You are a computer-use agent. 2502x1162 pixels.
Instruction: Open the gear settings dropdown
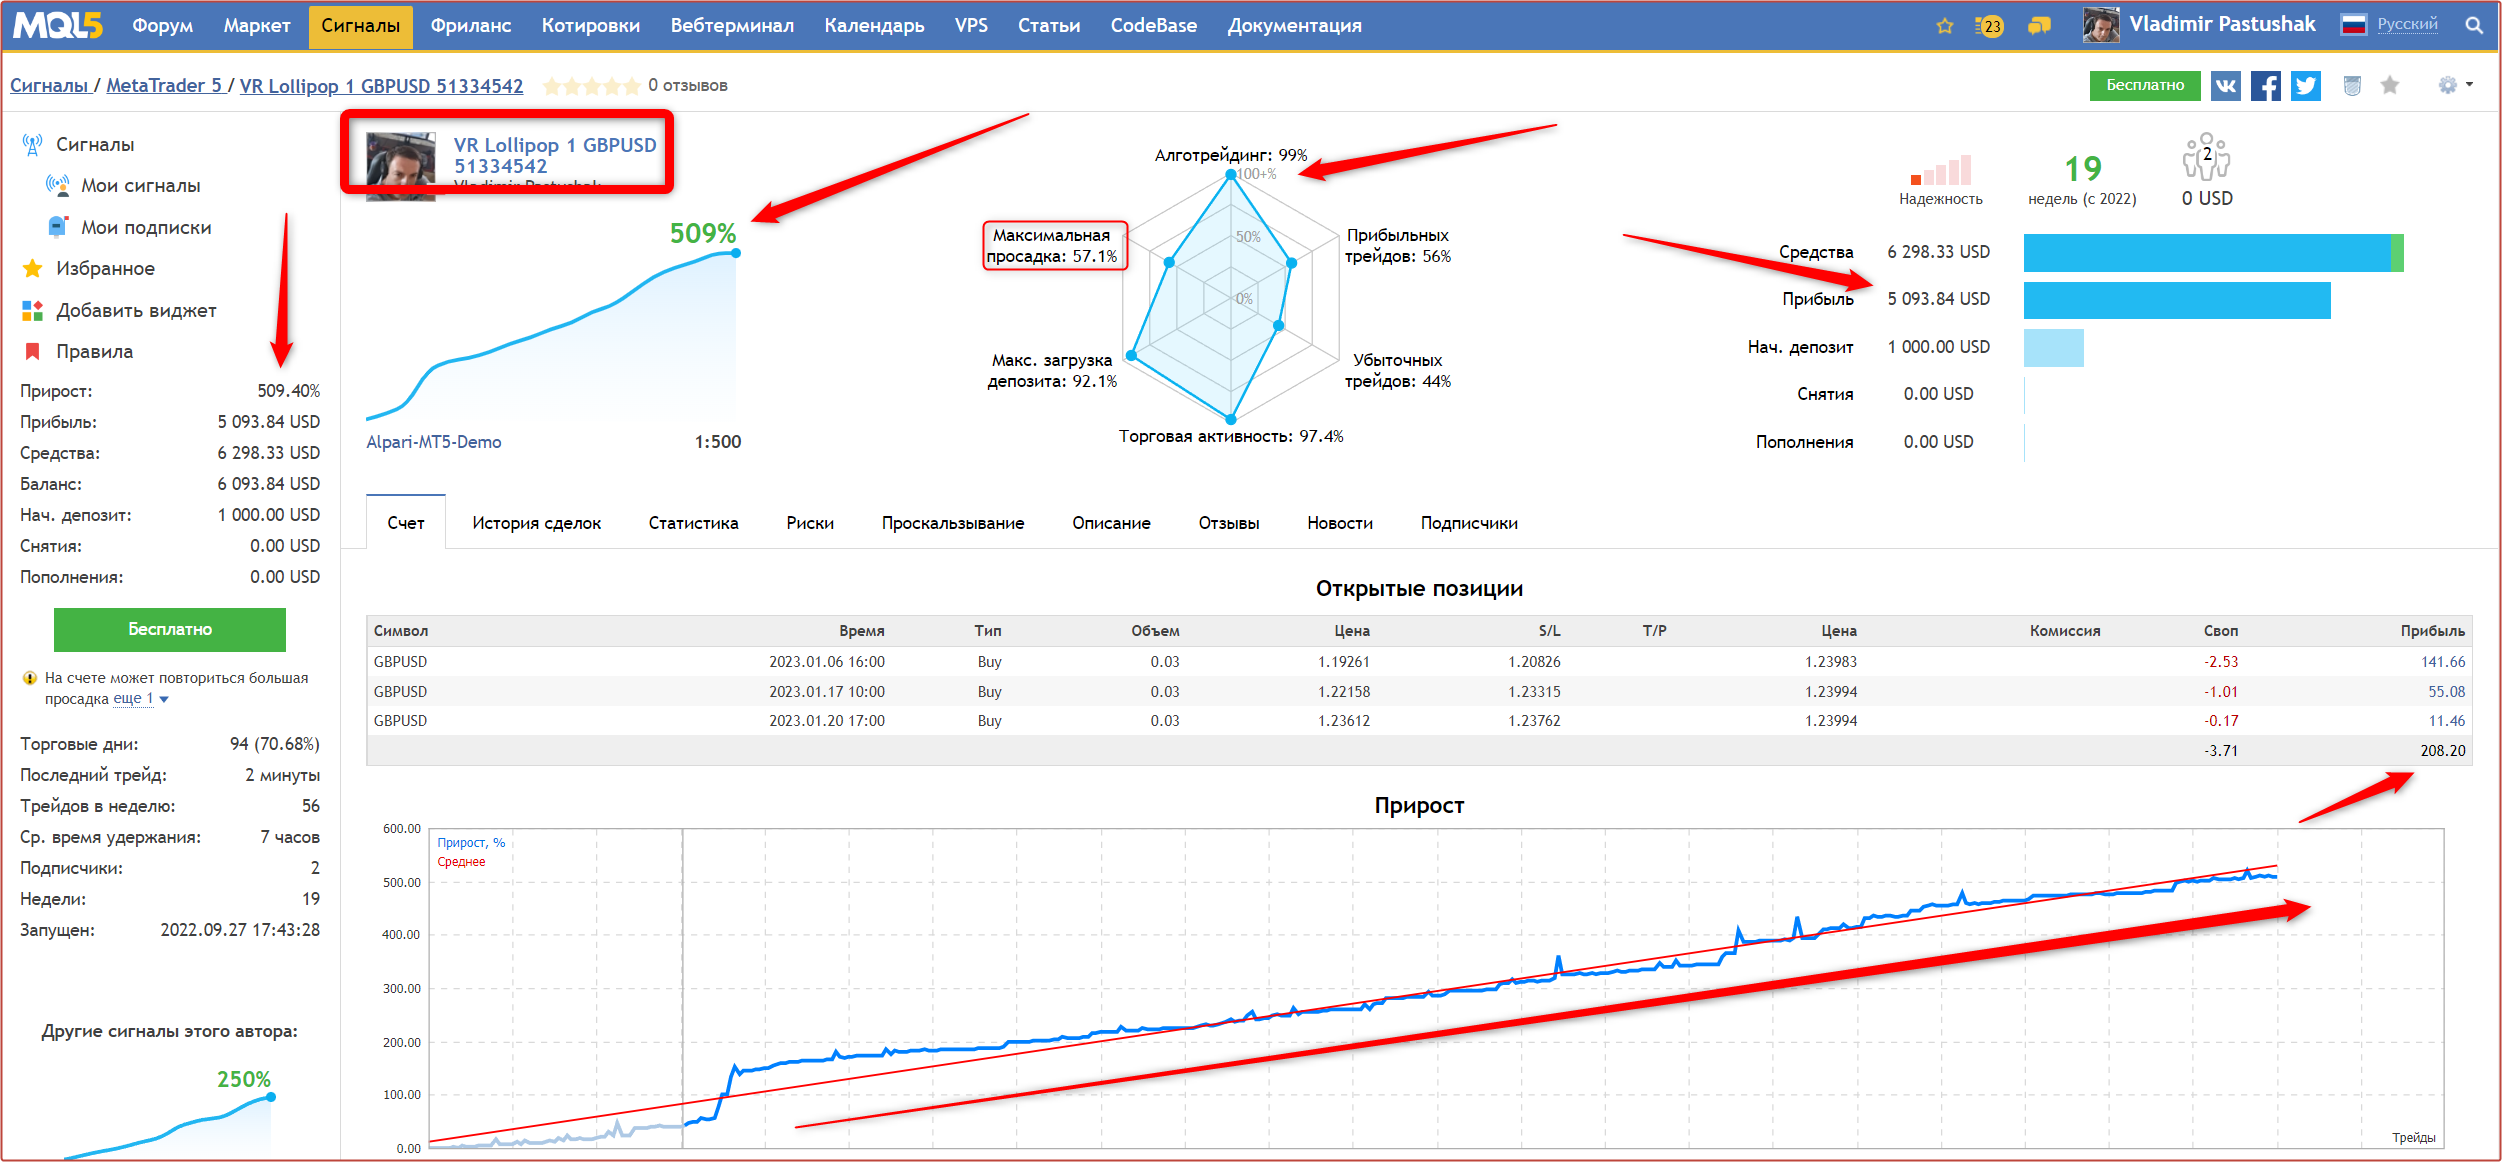tap(2455, 85)
